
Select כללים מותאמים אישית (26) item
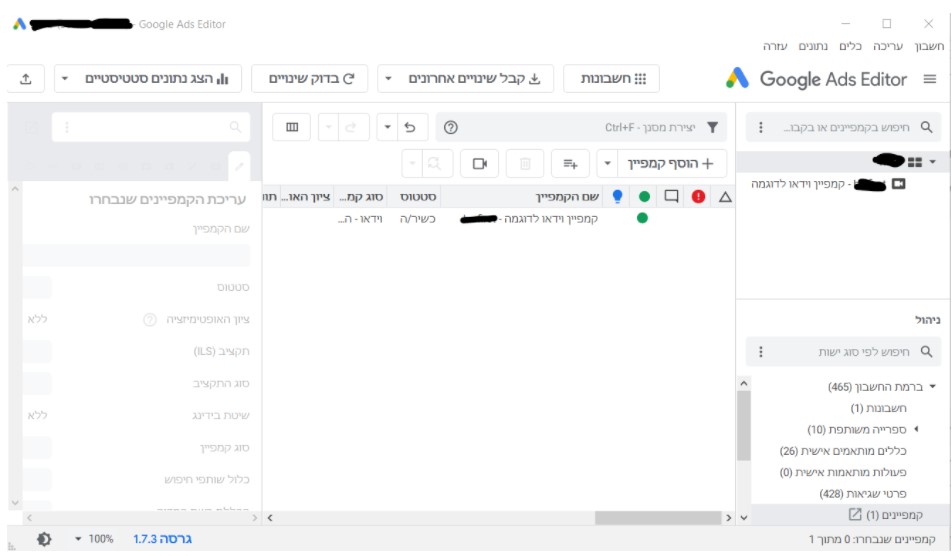tap(843, 451)
